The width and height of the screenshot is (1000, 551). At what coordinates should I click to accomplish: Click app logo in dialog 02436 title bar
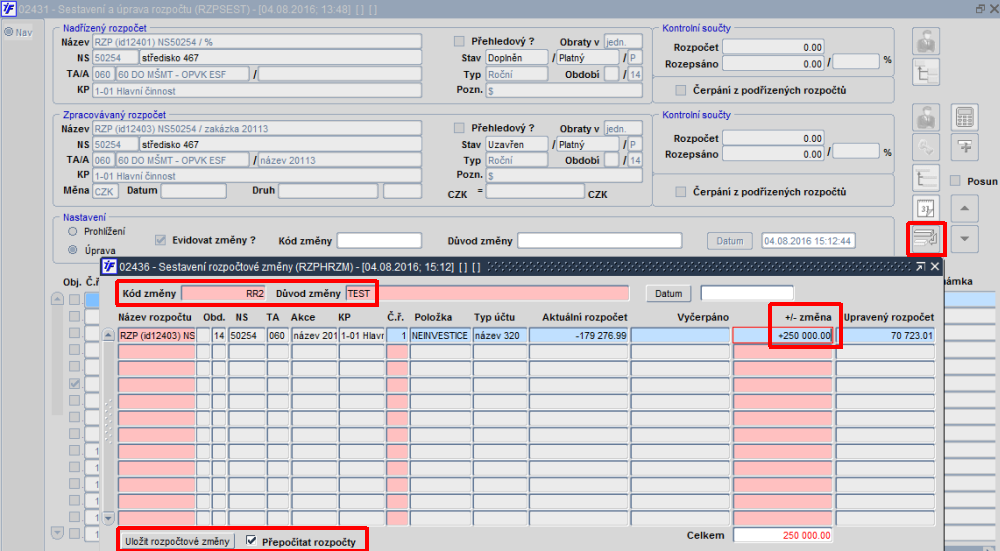[109, 267]
